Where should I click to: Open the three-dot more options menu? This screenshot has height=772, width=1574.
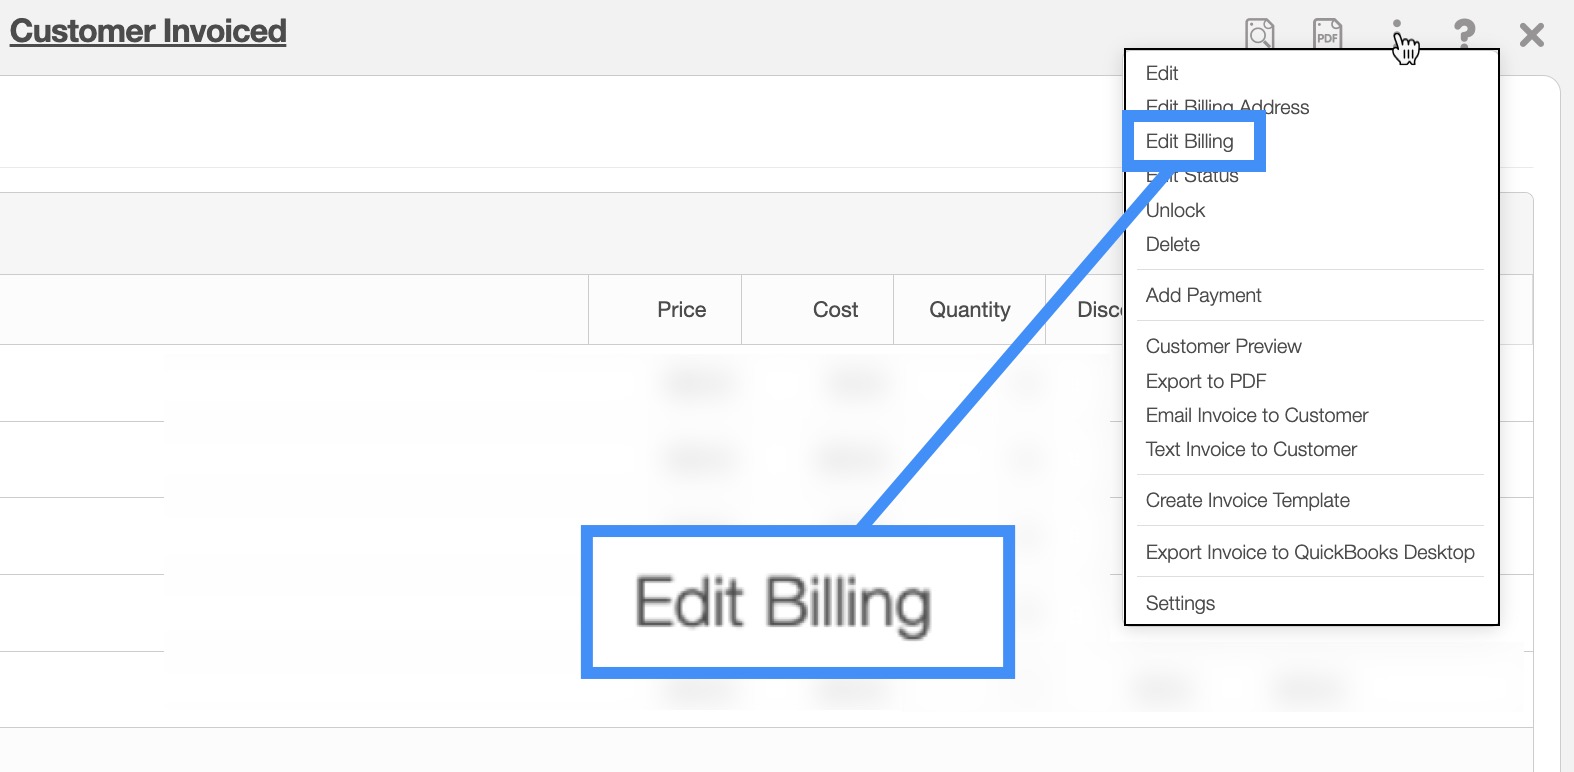(x=1397, y=33)
